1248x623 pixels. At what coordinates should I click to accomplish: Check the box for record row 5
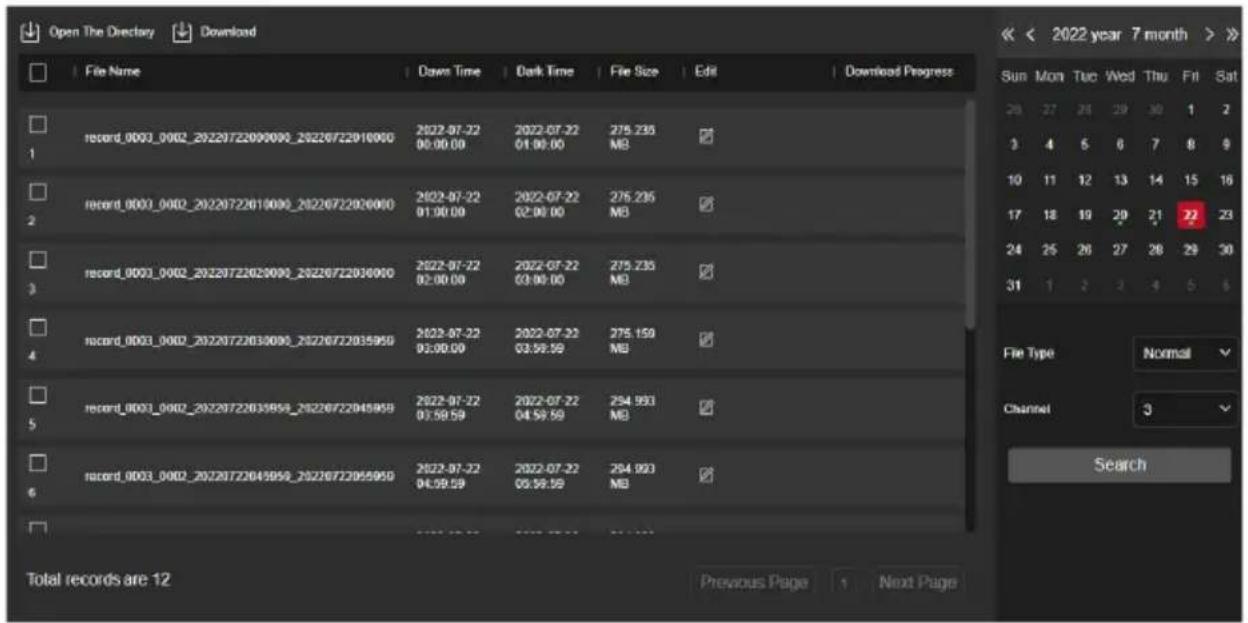[37, 394]
